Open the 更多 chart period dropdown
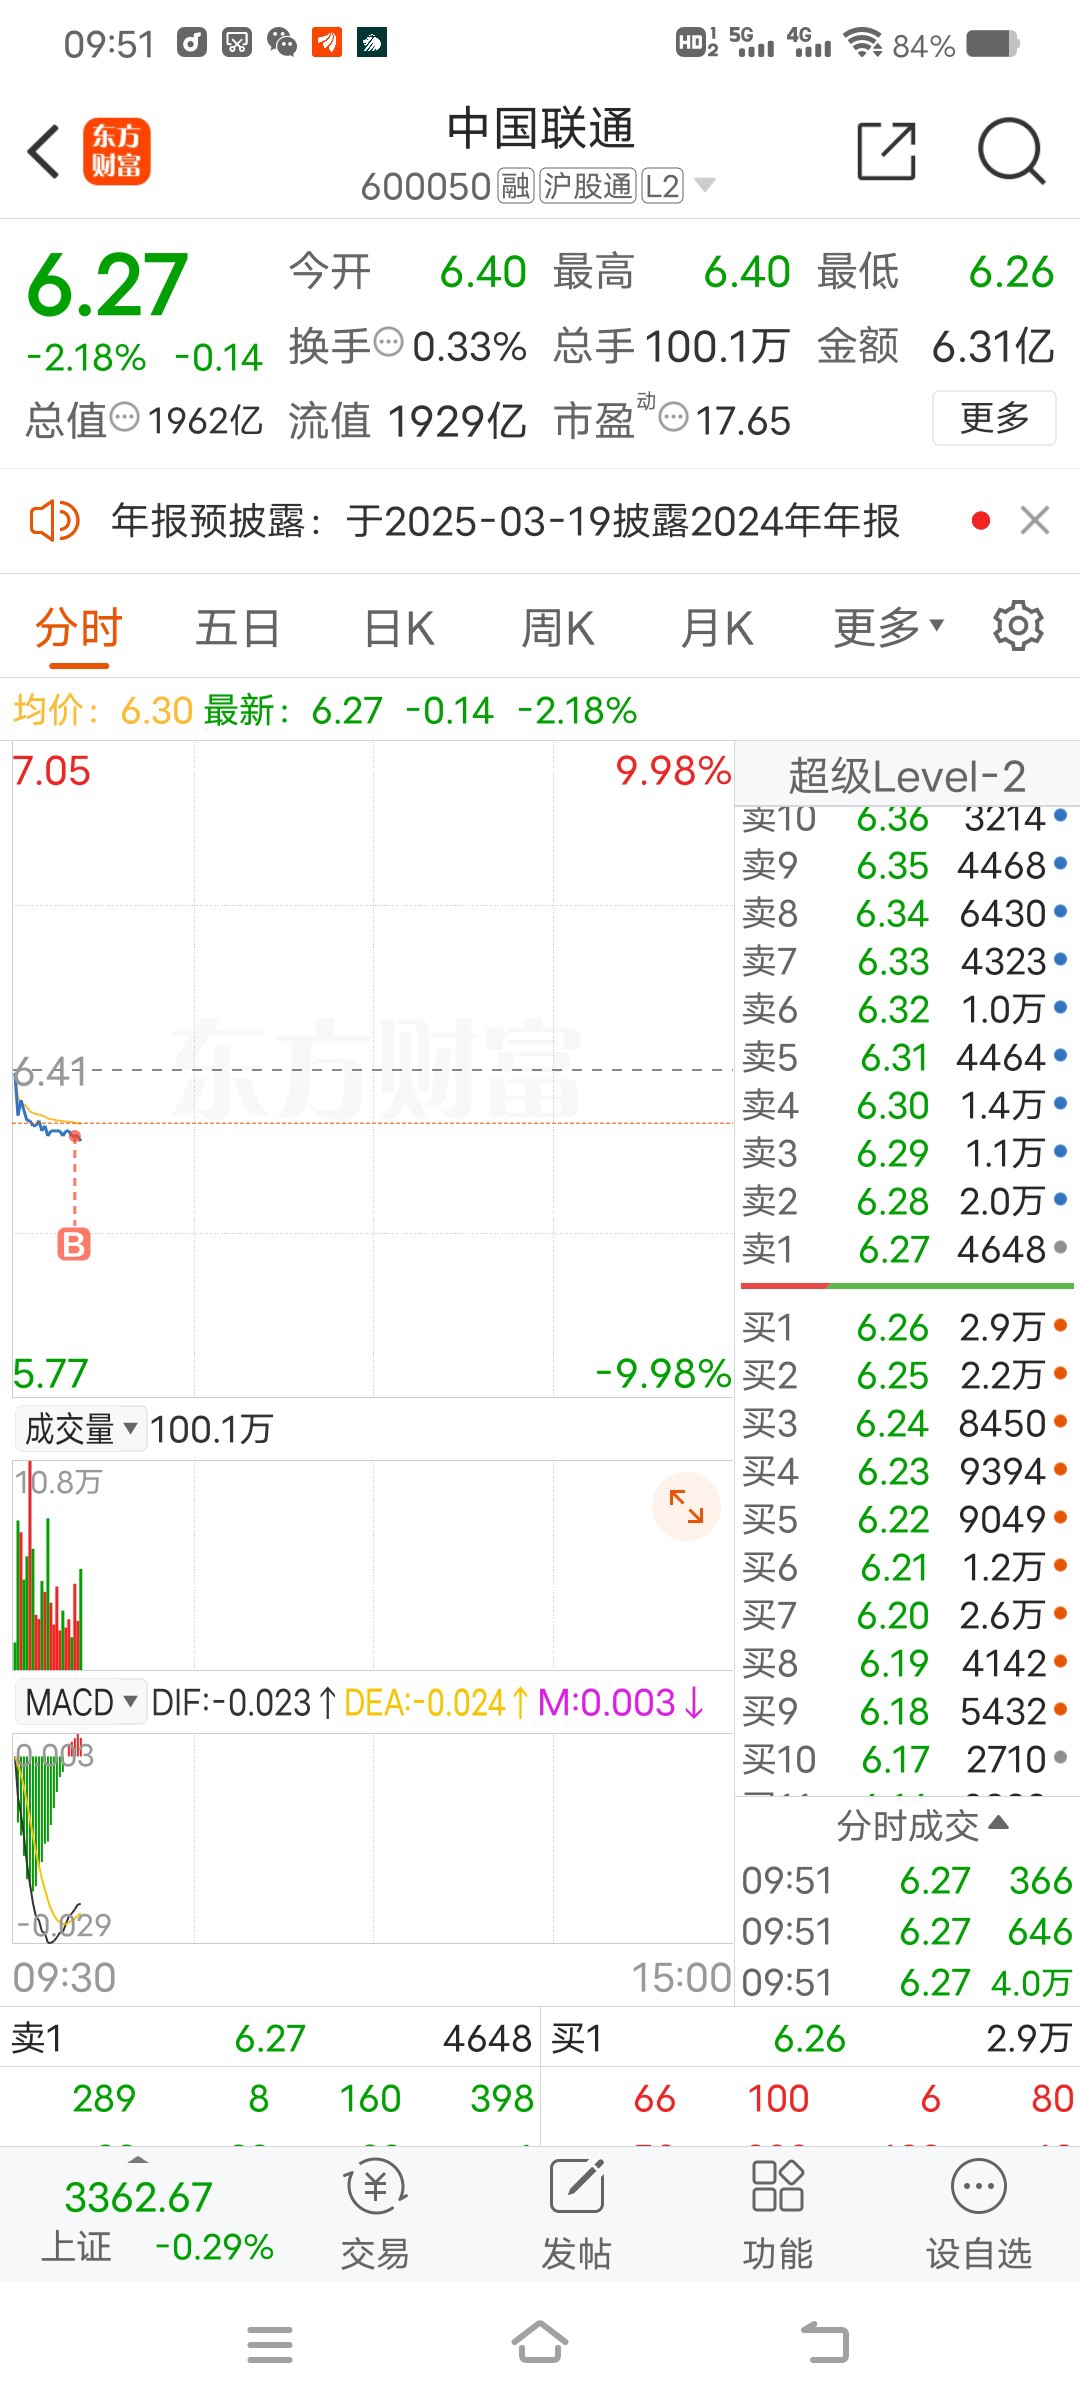Screen dimensions: 1080x2408 point(888,628)
